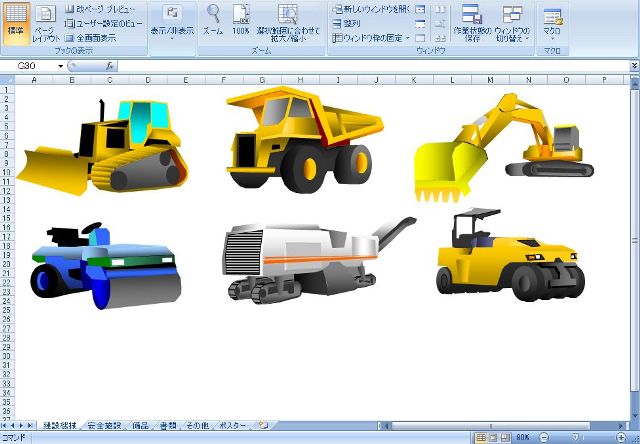Image resolution: width=640 pixels, height=444 pixels.
Task: Switch to 全画面表示 full screen mode
Action: point(91,38)
